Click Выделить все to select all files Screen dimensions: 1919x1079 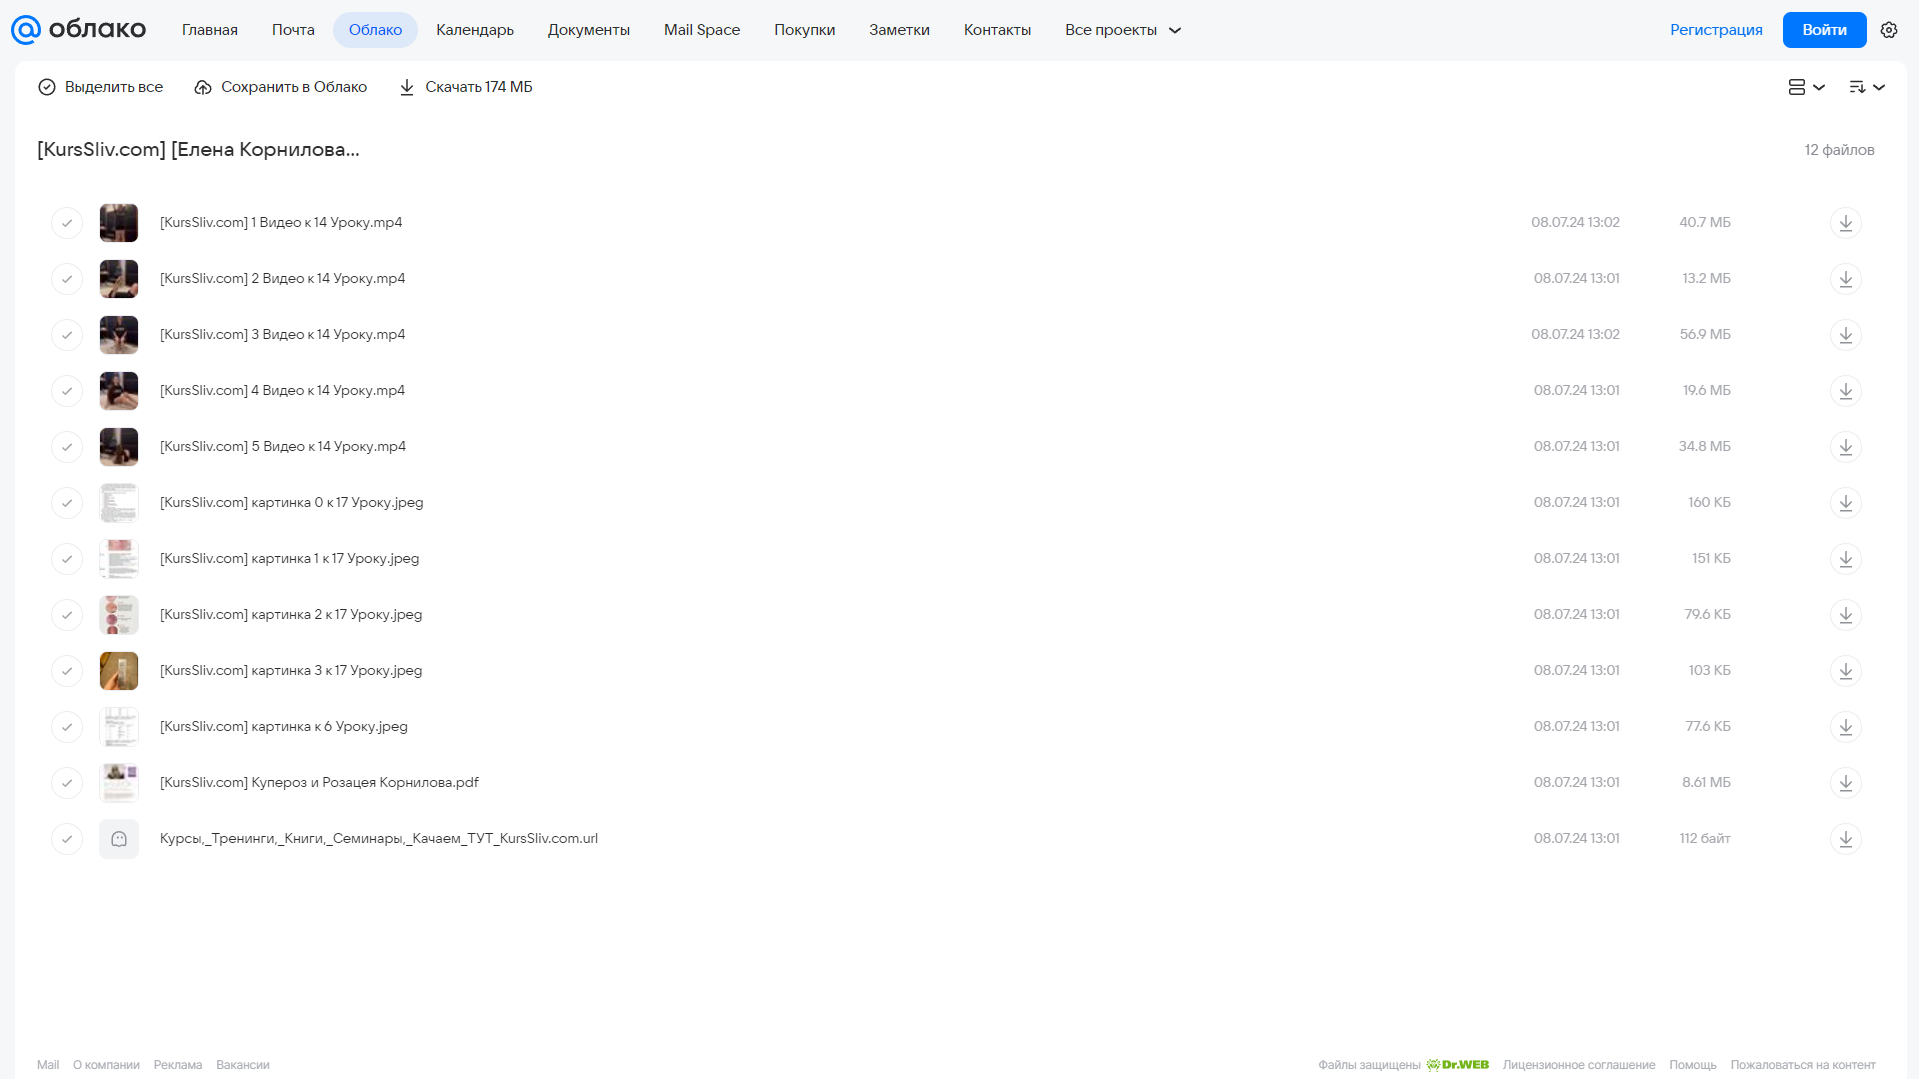(100, 87)
